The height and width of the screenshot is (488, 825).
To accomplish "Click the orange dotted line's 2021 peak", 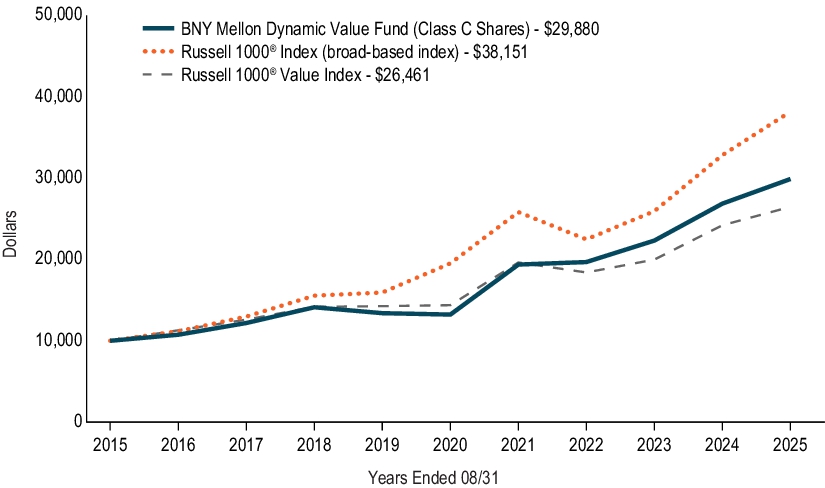I will coord(518,212).
